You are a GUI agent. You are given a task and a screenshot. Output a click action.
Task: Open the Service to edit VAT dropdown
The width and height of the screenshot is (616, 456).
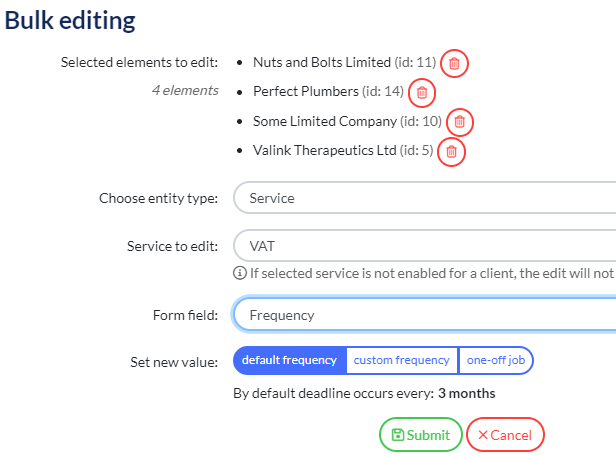pos(425,246)
